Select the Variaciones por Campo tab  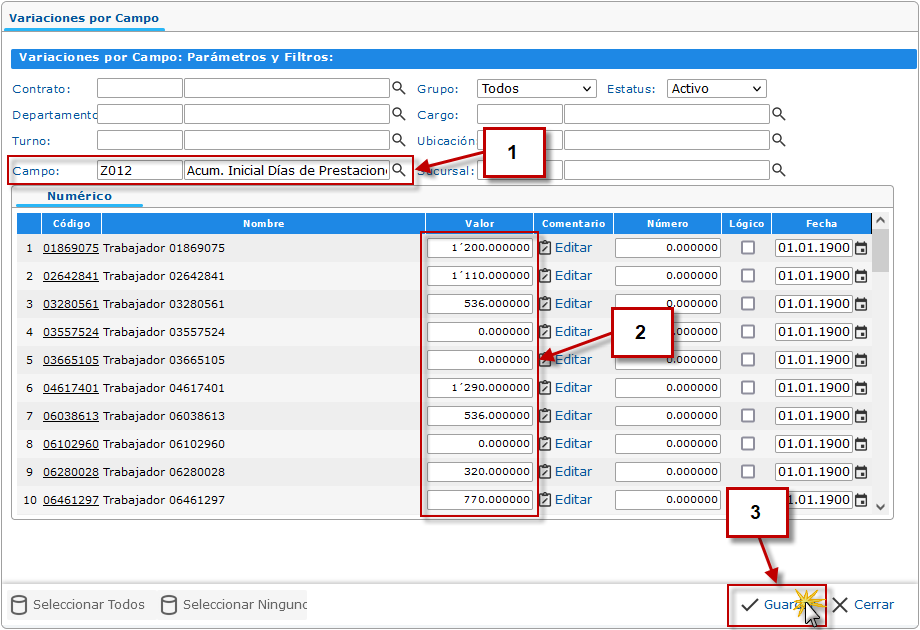tap(83, 18)
